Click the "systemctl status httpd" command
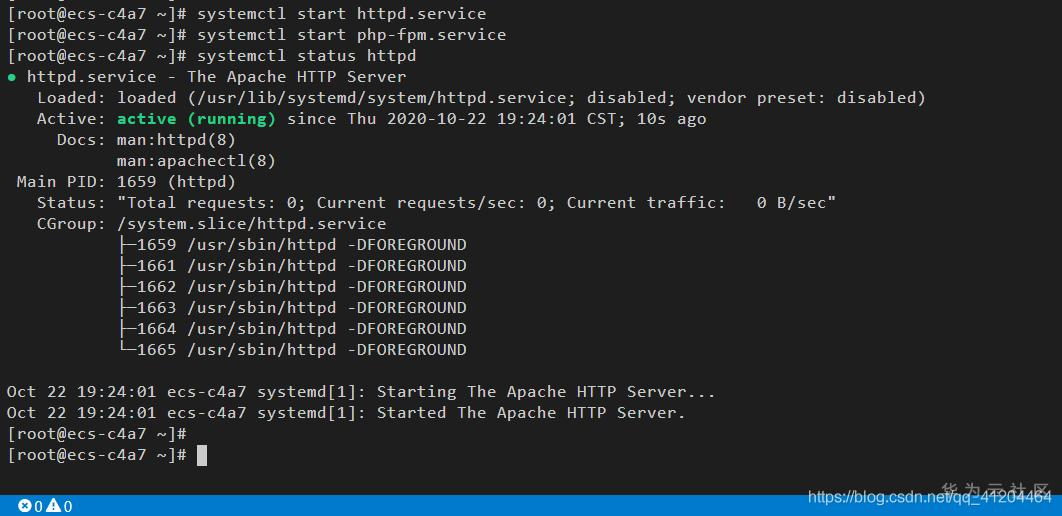The width and height of the screenshot is (1062, 516). 306,56
